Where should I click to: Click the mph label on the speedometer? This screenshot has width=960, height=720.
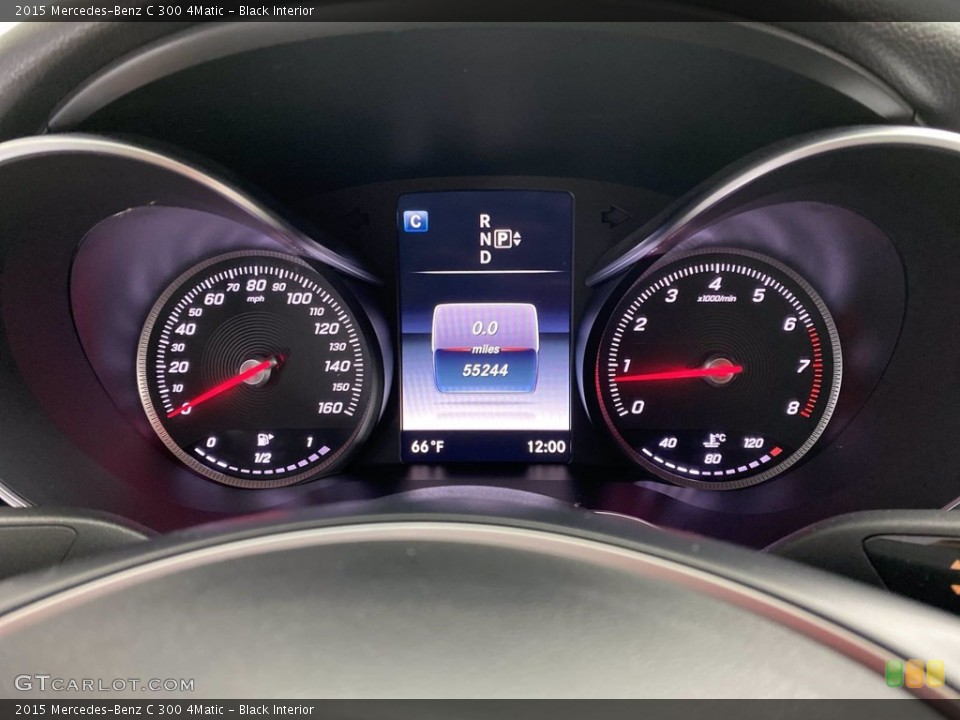pyautogui.click(x=255, y=299)
